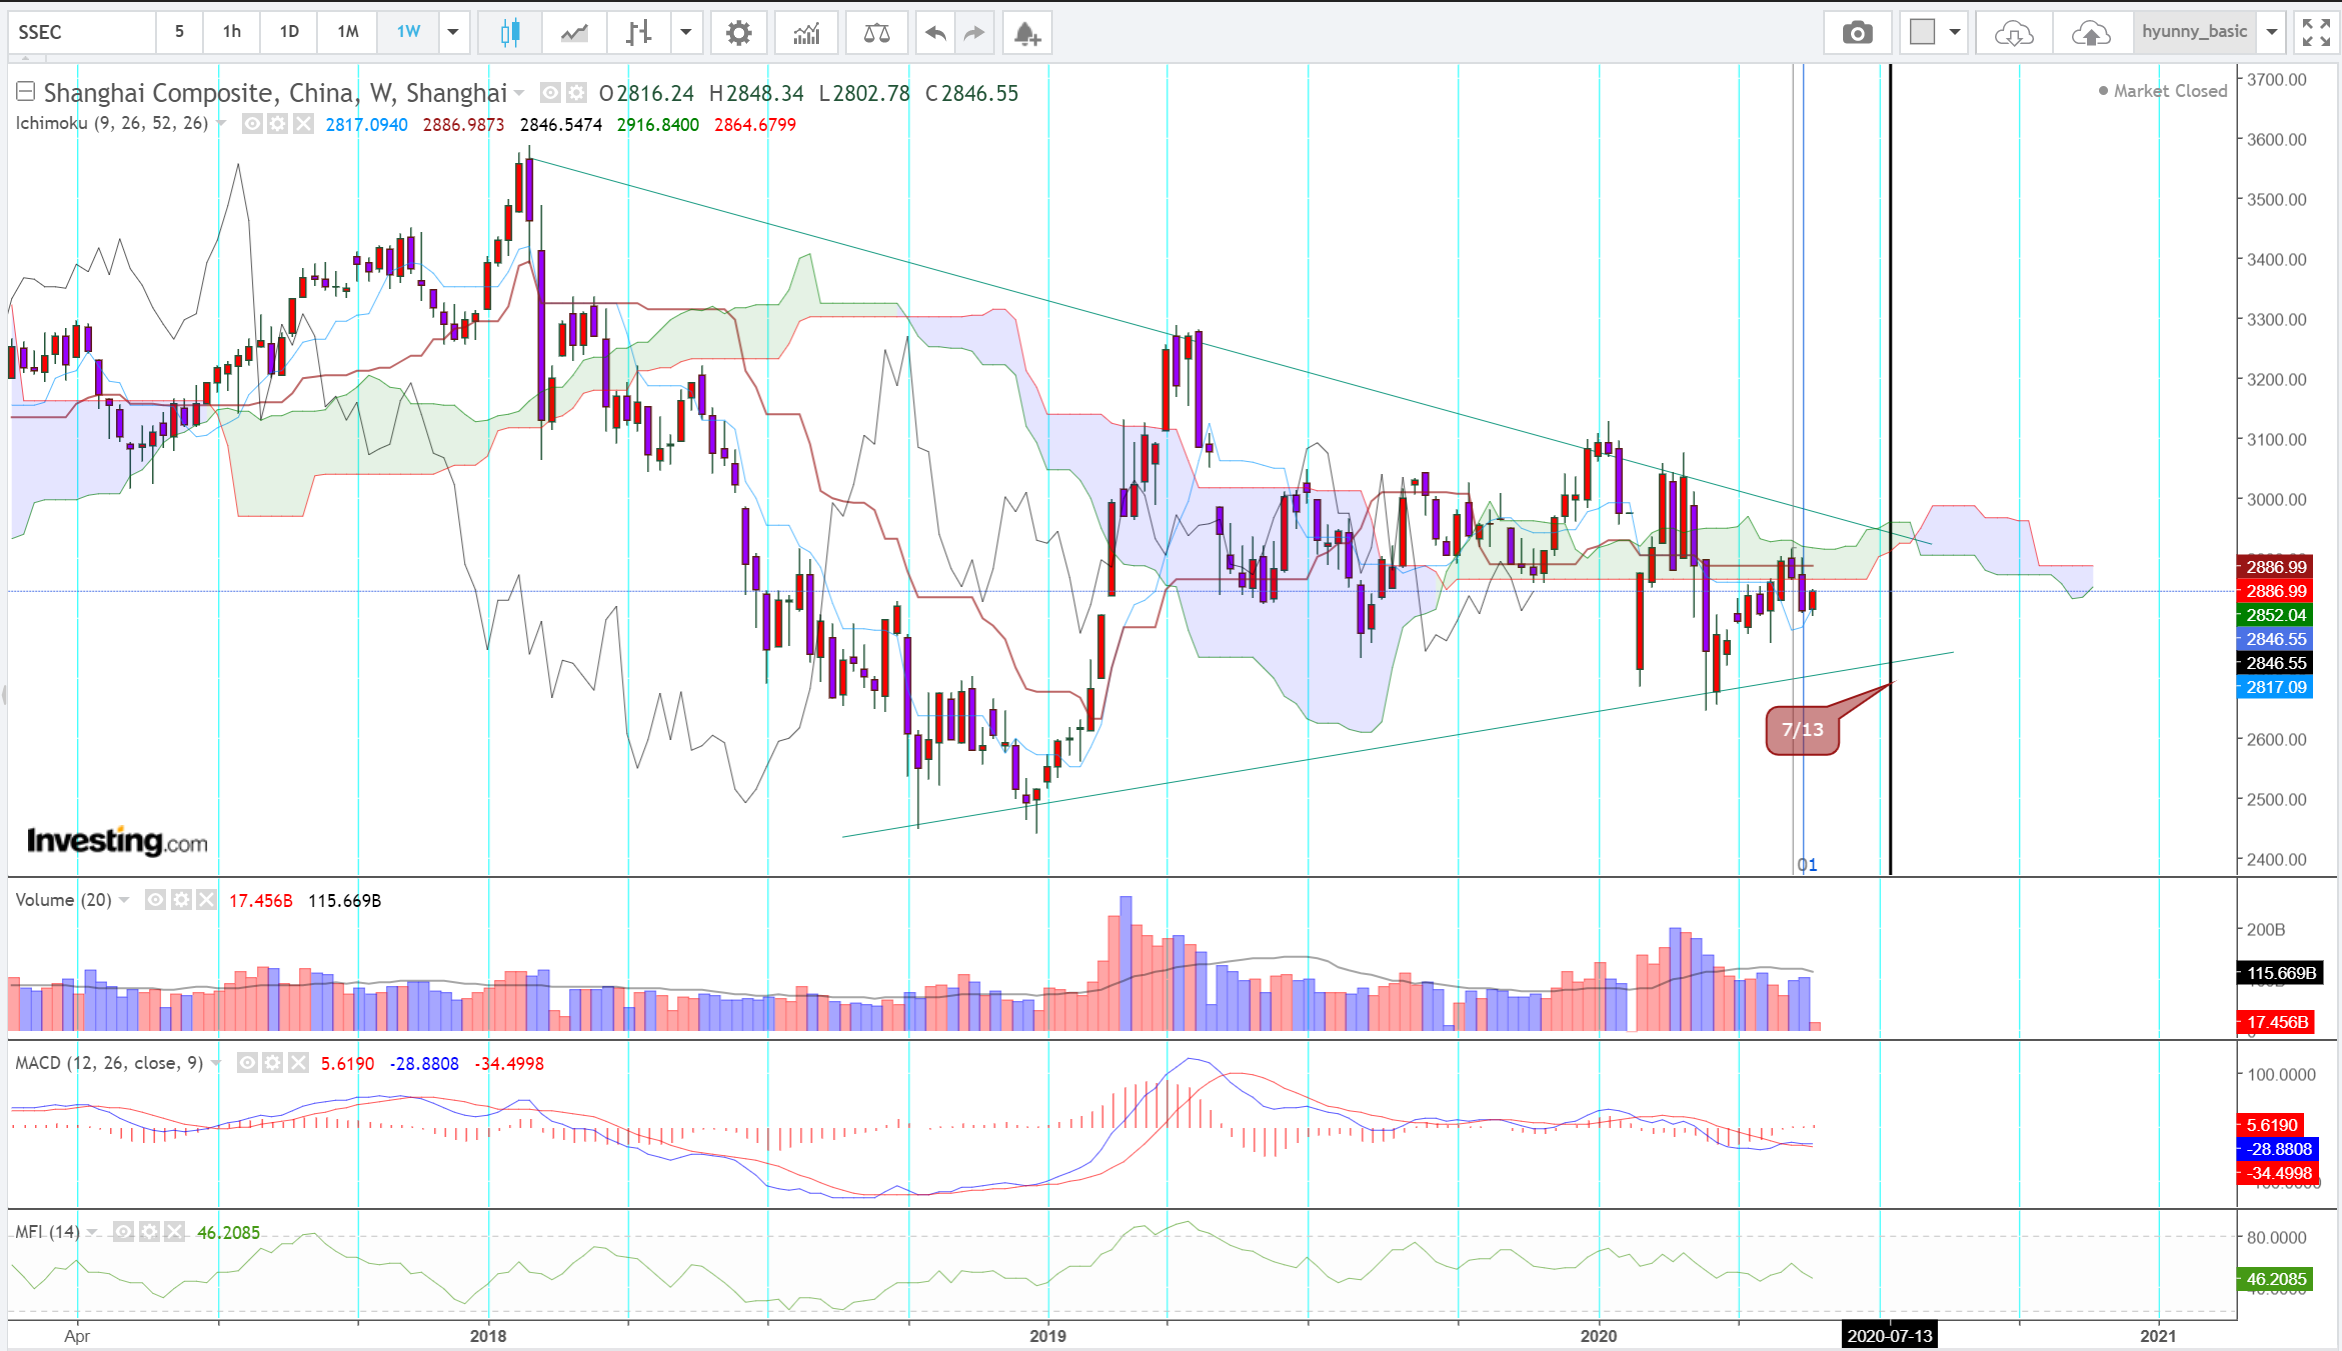Open chart properties gear in toolbar
This screenshot has height=1351, width=2342.
click(x=738, y=33)
